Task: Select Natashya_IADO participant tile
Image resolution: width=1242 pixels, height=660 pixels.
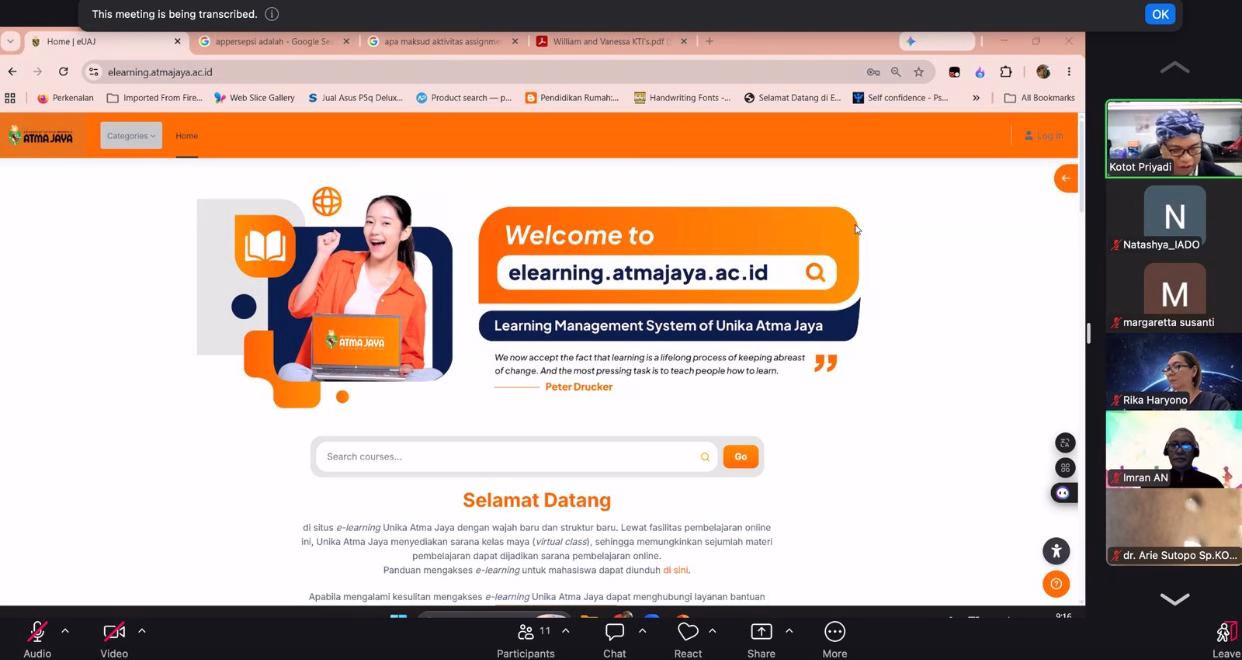Action: point(1174,216)
